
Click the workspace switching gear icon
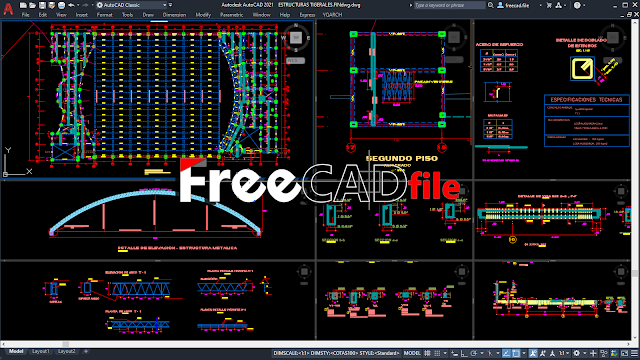click(576, 353)
